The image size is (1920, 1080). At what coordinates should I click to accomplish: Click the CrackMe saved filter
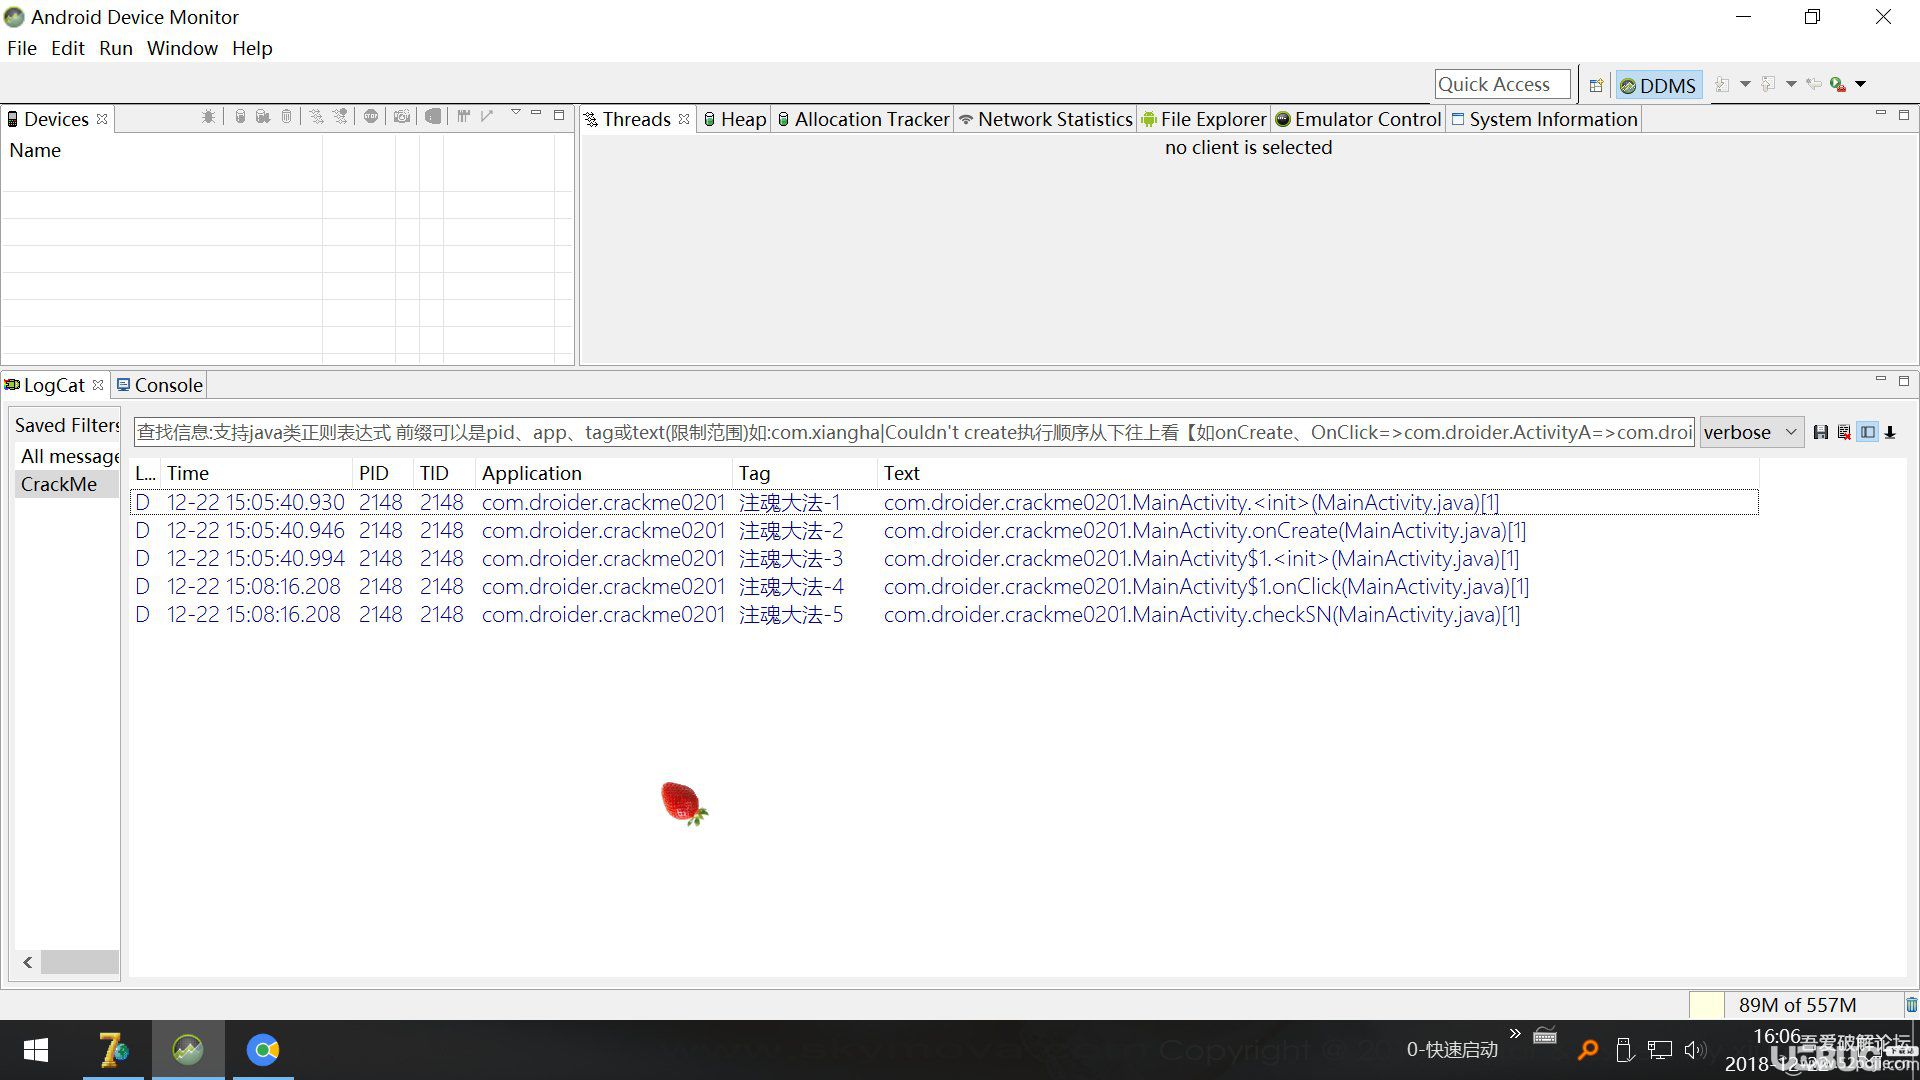(x=57, y=484)
